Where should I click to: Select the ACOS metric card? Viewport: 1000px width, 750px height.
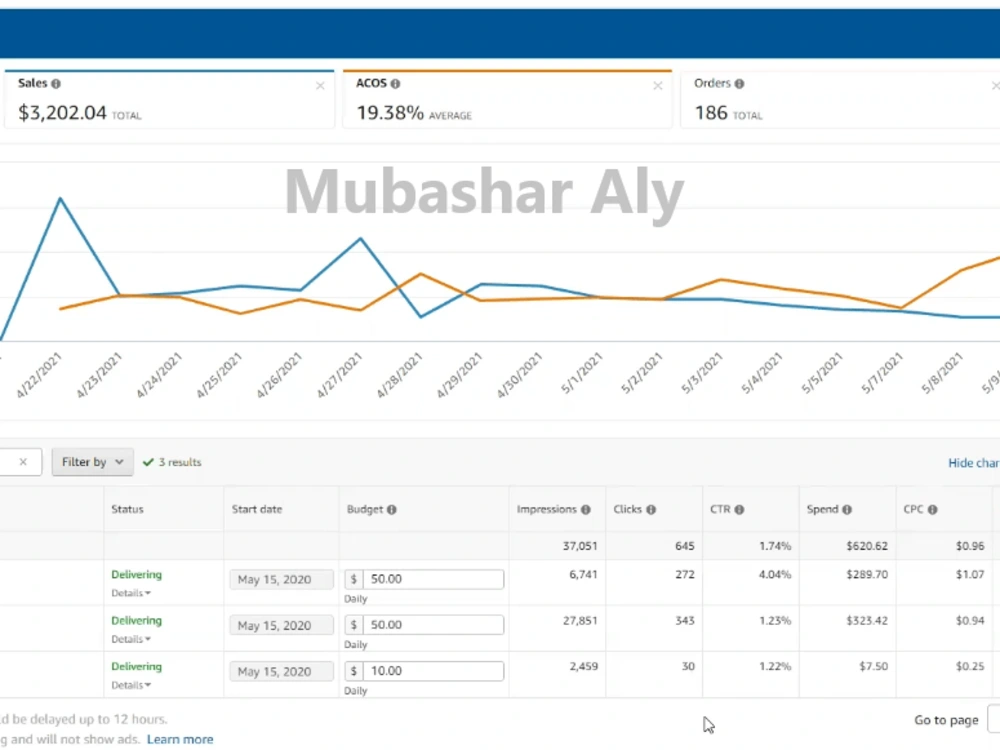507,99
